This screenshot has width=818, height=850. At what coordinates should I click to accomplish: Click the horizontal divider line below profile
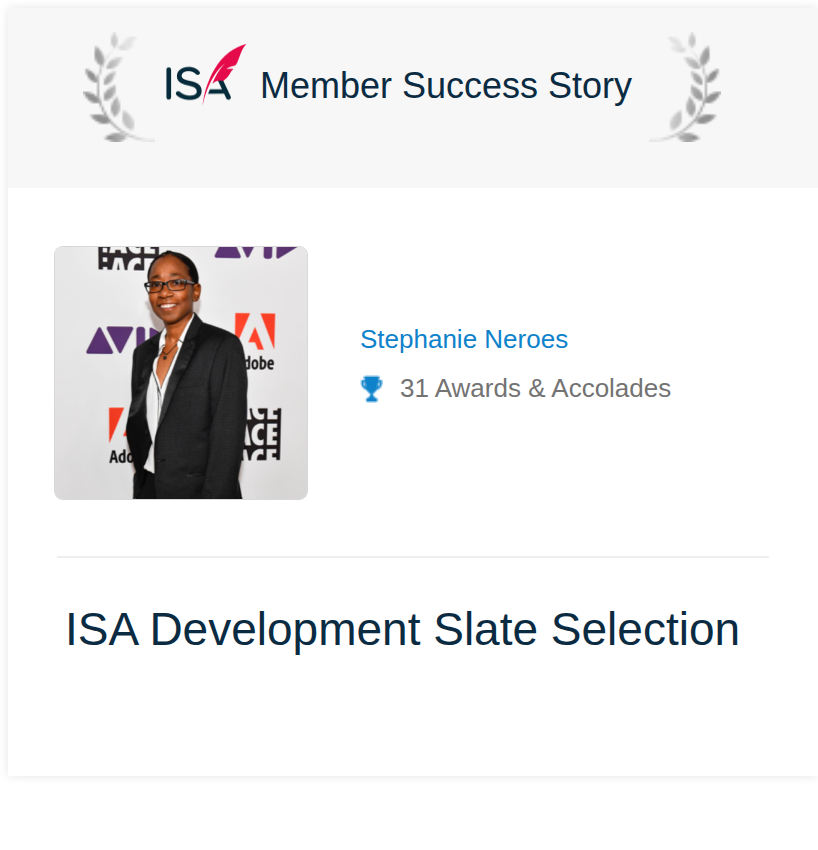(413, 557)
